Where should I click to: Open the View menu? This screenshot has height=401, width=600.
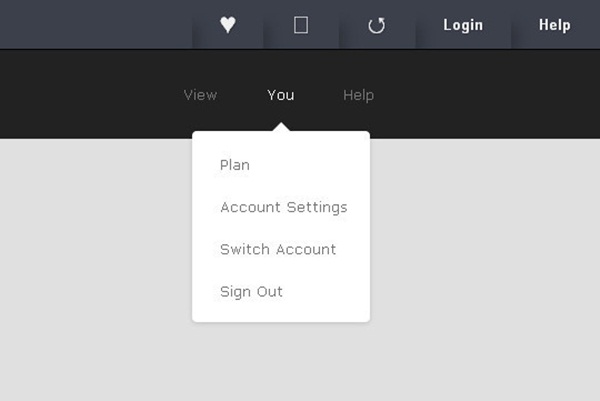(200, 95)
